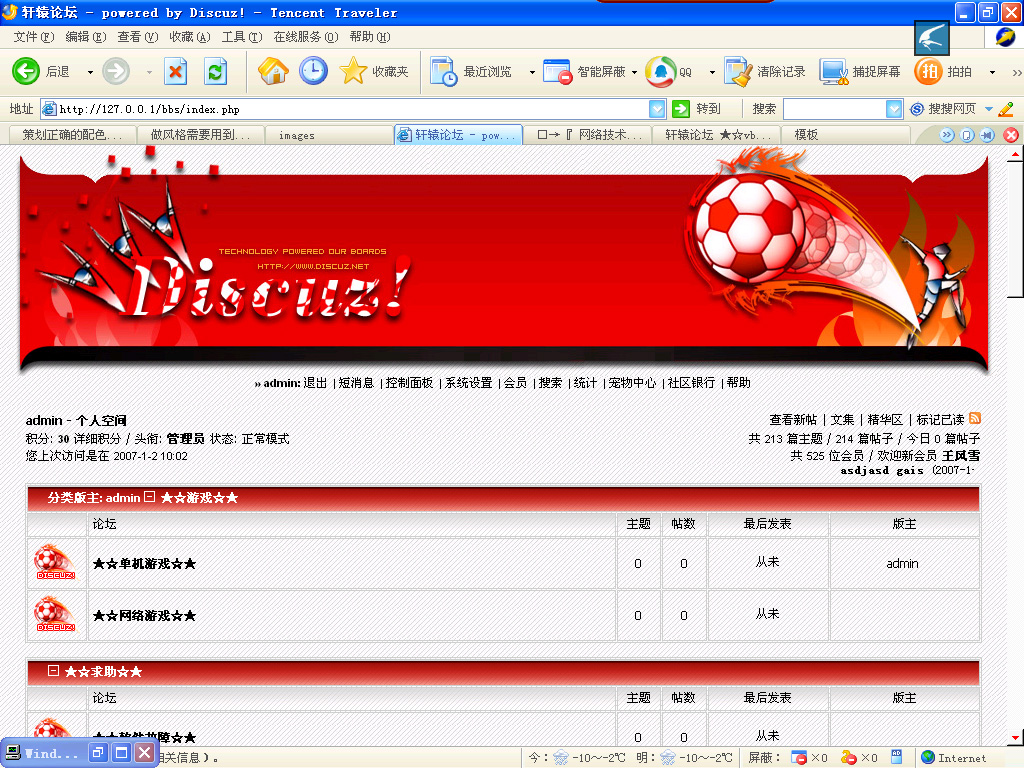Click tomorrow's weather icon after 明:
The width and height of the screenshot is (1024, 768).
(667, 758)
